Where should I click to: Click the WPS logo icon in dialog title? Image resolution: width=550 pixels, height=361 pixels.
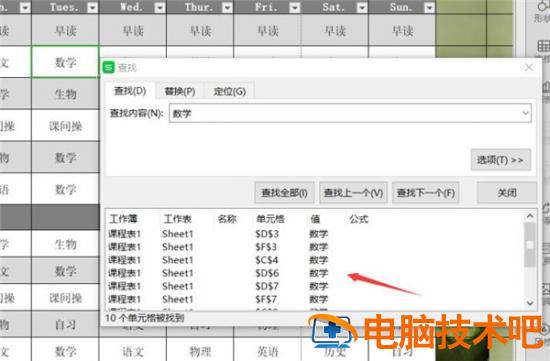point(109,67)
